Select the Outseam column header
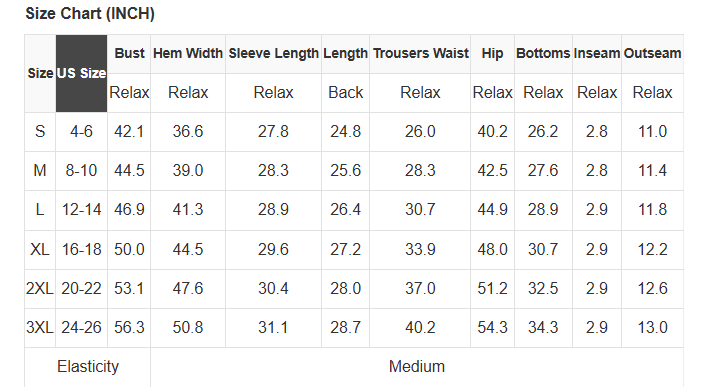This screenshot has height=387, width=706. (x=652, y=54)
